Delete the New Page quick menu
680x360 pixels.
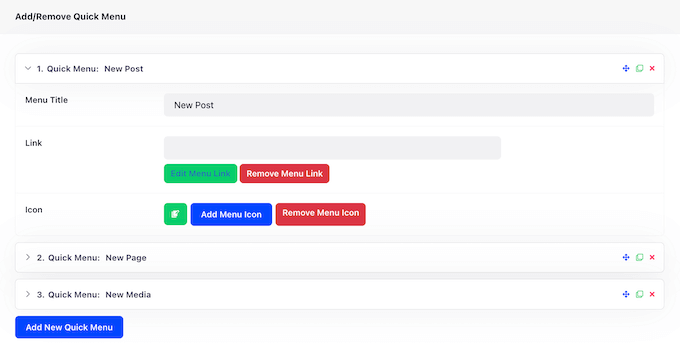(652, 258)
